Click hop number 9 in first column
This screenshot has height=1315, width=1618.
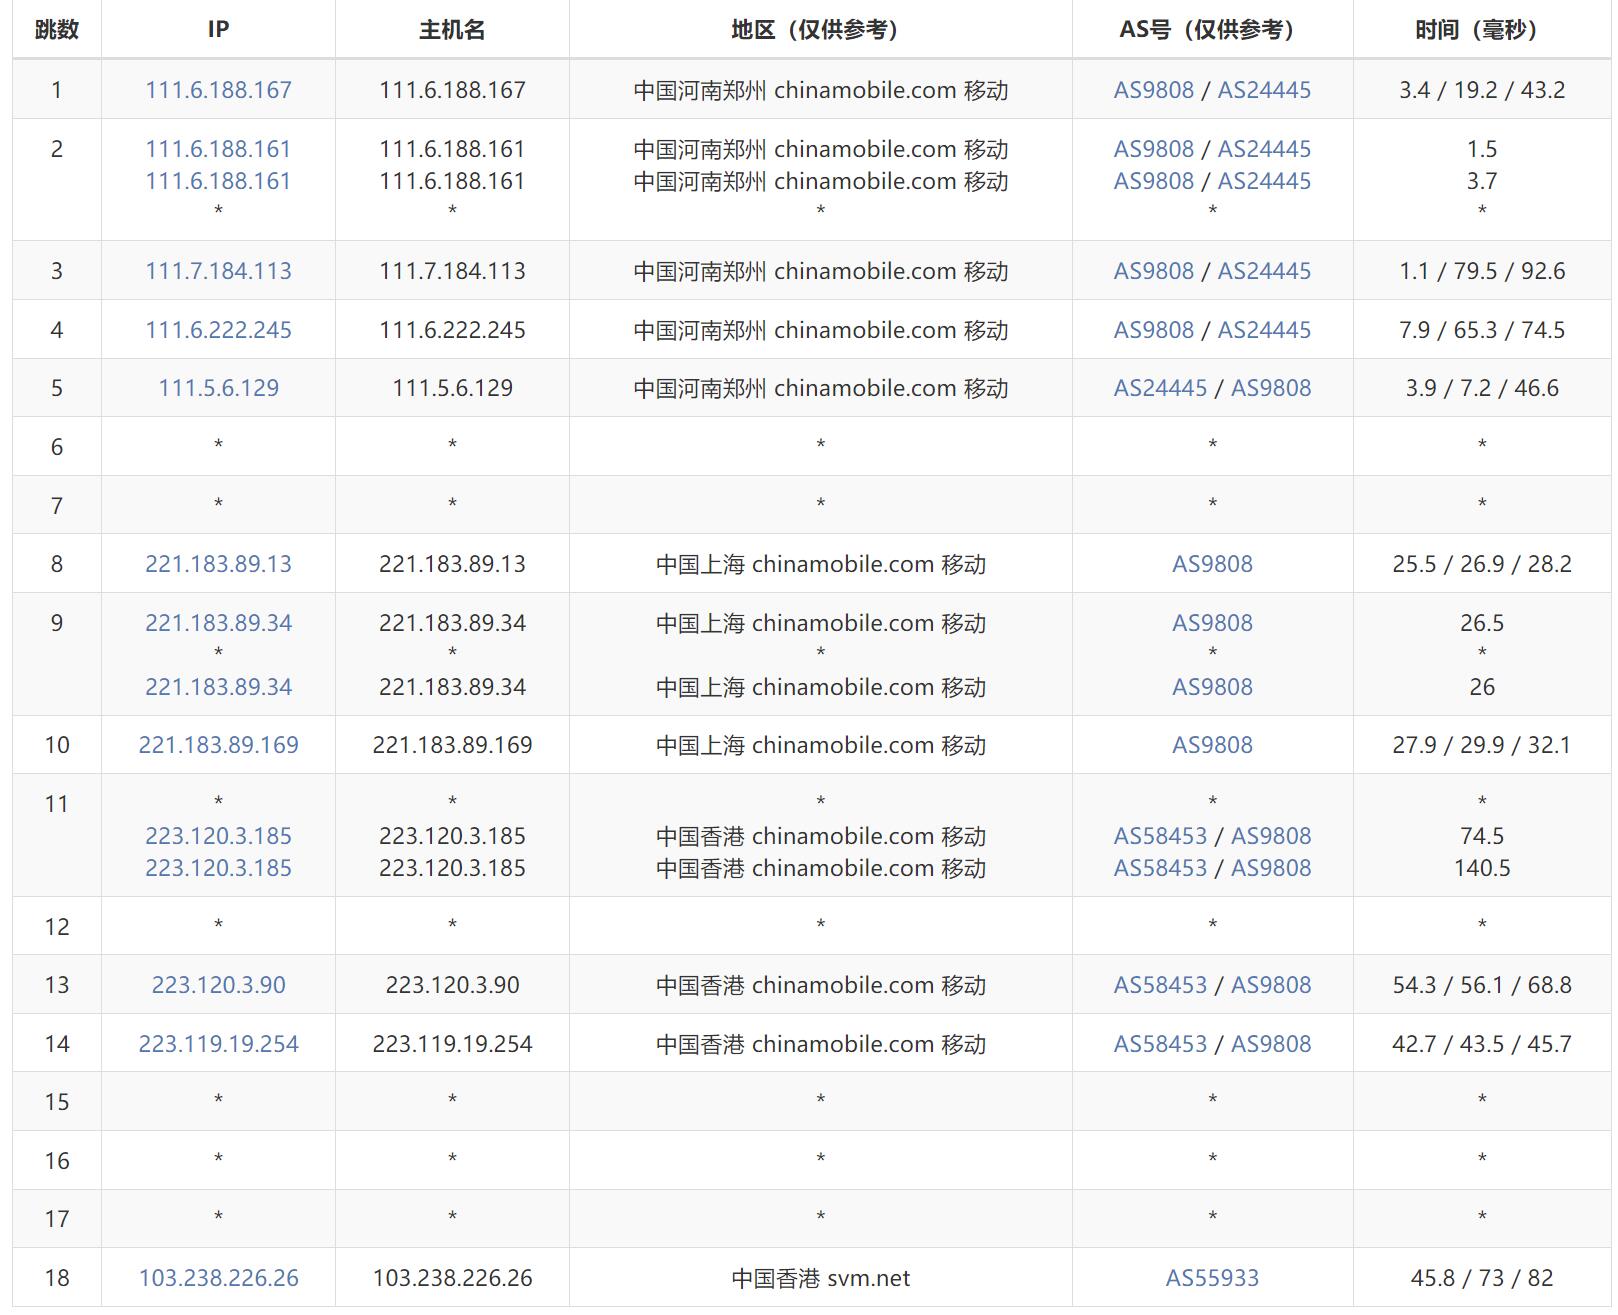57,623
